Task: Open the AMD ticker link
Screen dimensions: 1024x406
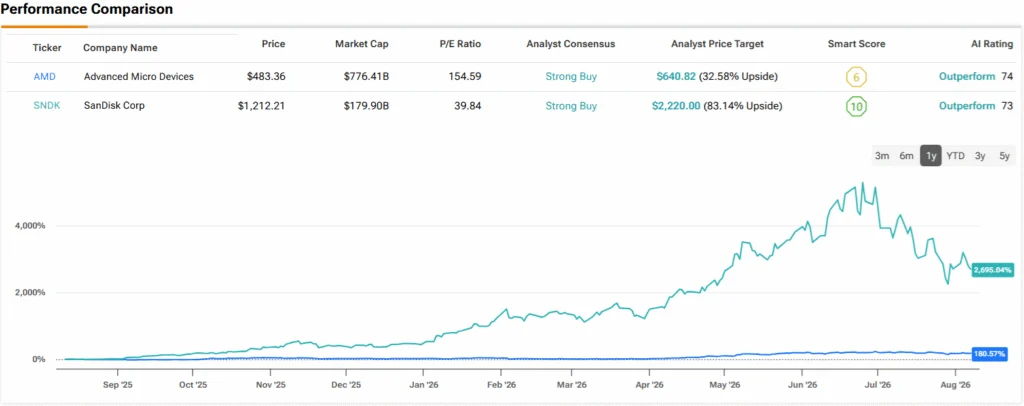Action: (44, 76)
